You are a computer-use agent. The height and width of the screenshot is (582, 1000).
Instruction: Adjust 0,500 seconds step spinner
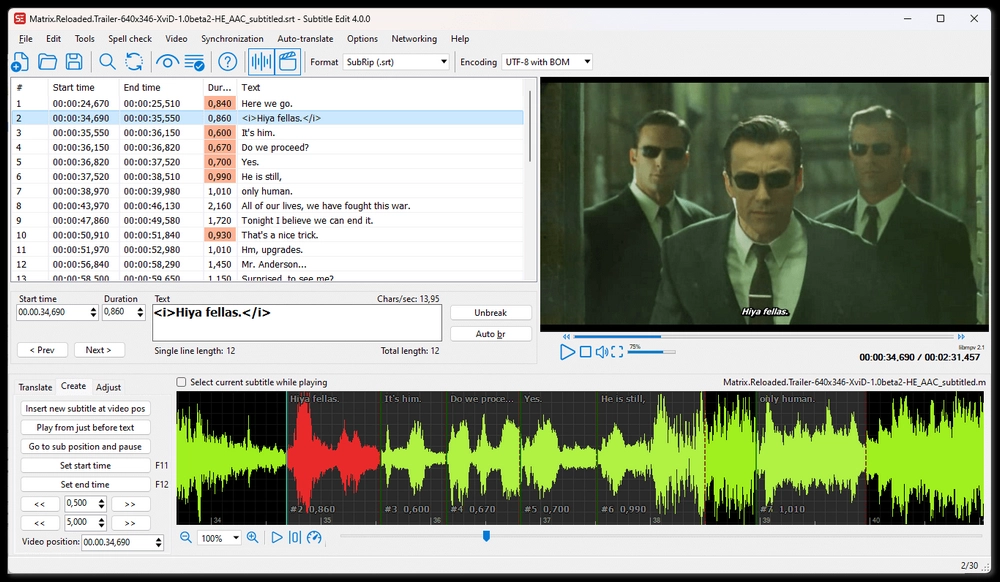[101, 504]
